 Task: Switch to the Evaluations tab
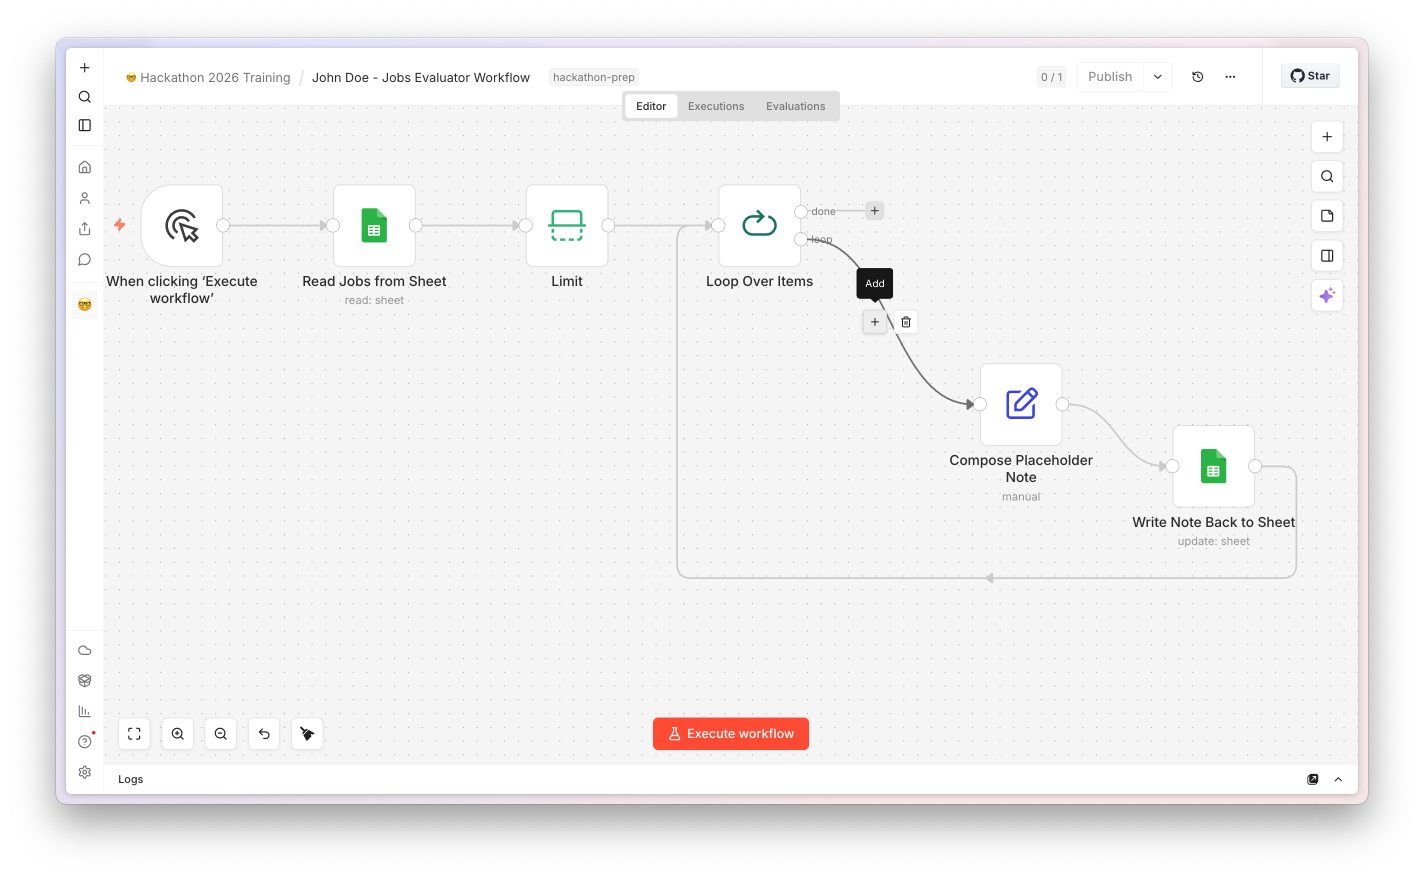tap(796, 106)
